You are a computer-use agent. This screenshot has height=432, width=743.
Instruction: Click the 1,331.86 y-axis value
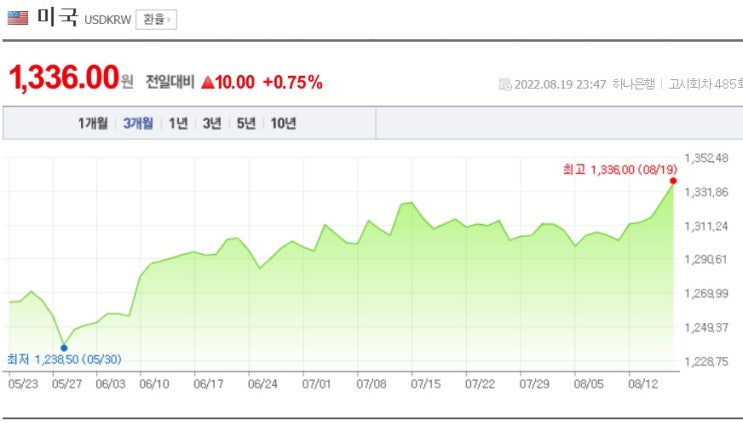(707, 192)
